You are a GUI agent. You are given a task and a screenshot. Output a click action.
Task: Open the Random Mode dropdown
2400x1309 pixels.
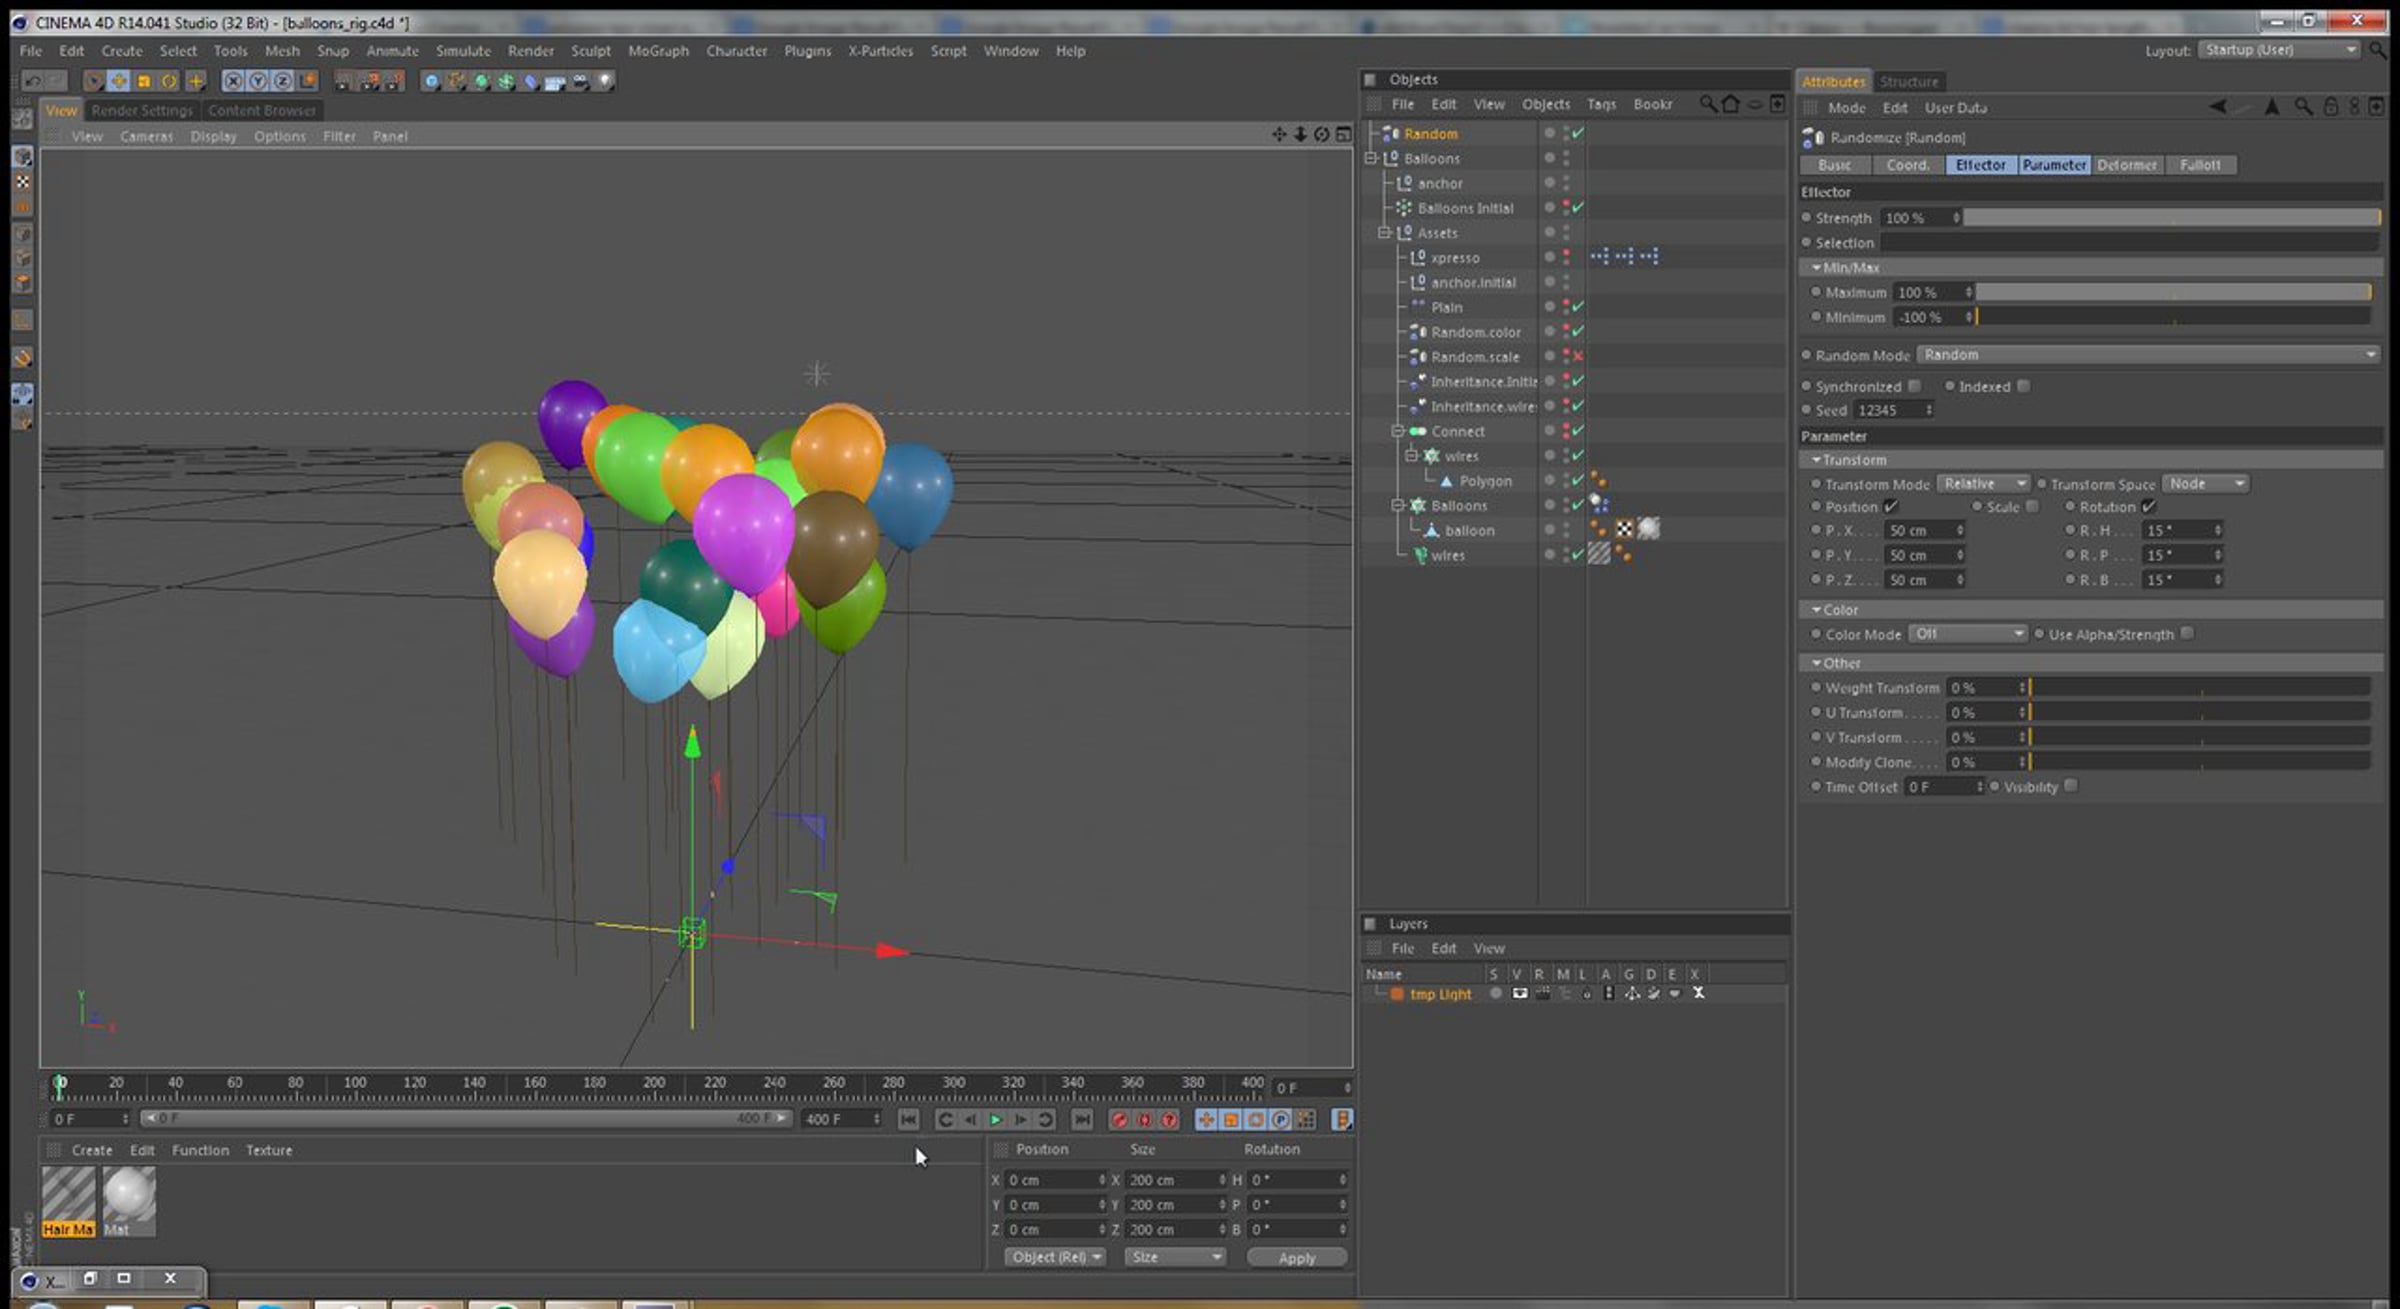[2147, 355]
